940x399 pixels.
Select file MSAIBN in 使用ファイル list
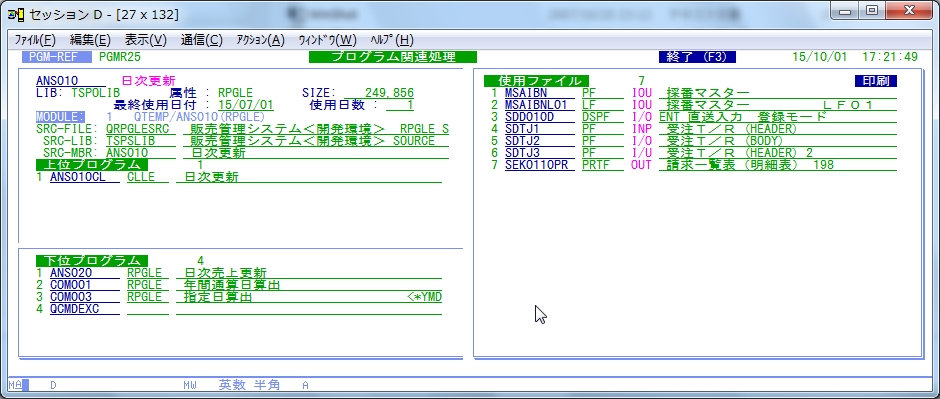(540, 93)
